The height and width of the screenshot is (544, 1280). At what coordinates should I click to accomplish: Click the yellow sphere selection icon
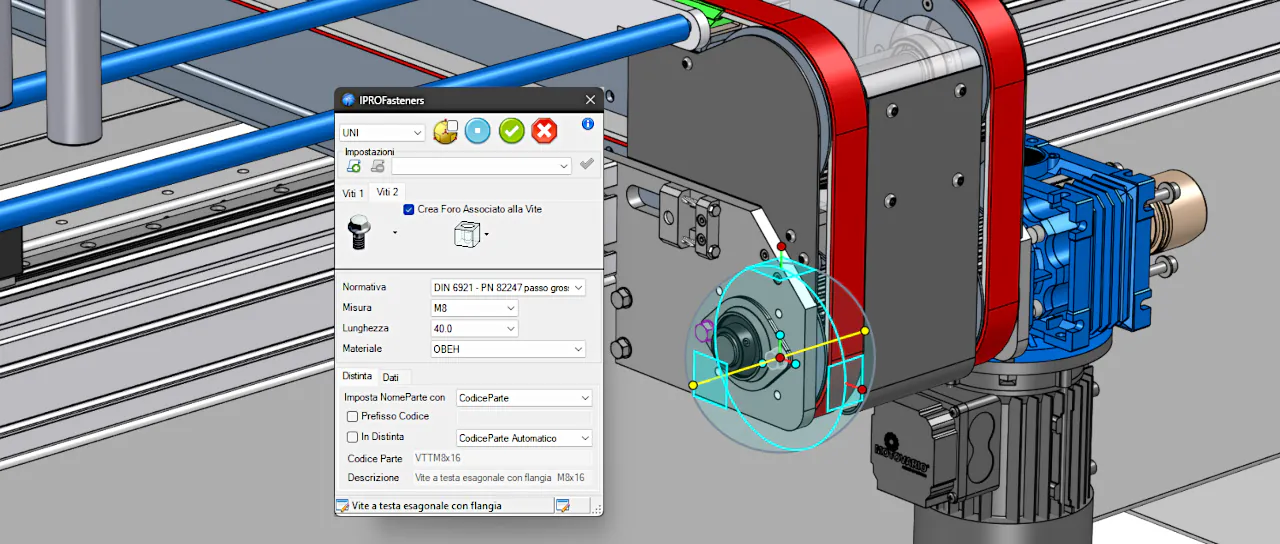(445, 131)
